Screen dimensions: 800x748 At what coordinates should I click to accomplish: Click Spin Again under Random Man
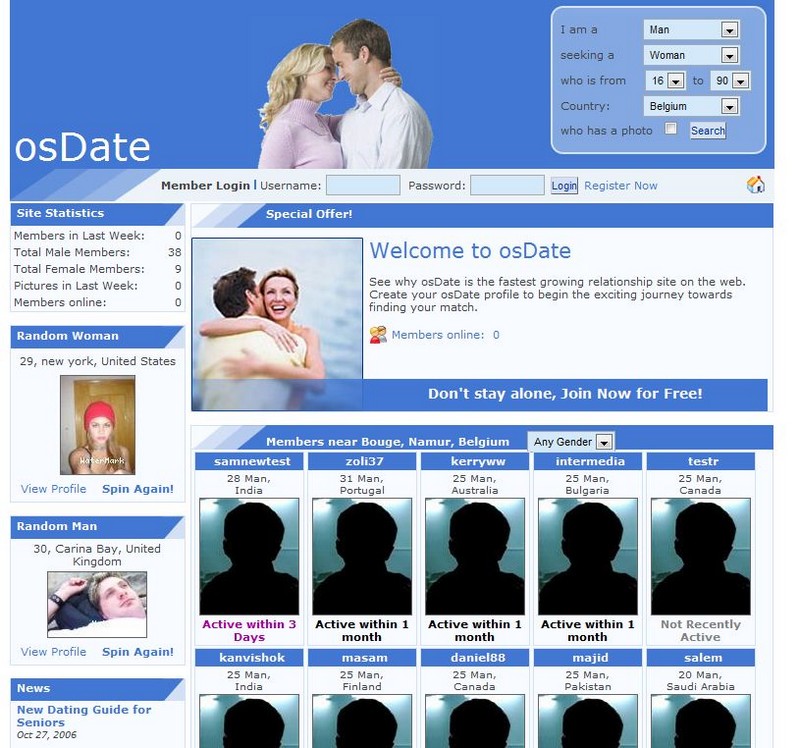(x=138, y=652)
